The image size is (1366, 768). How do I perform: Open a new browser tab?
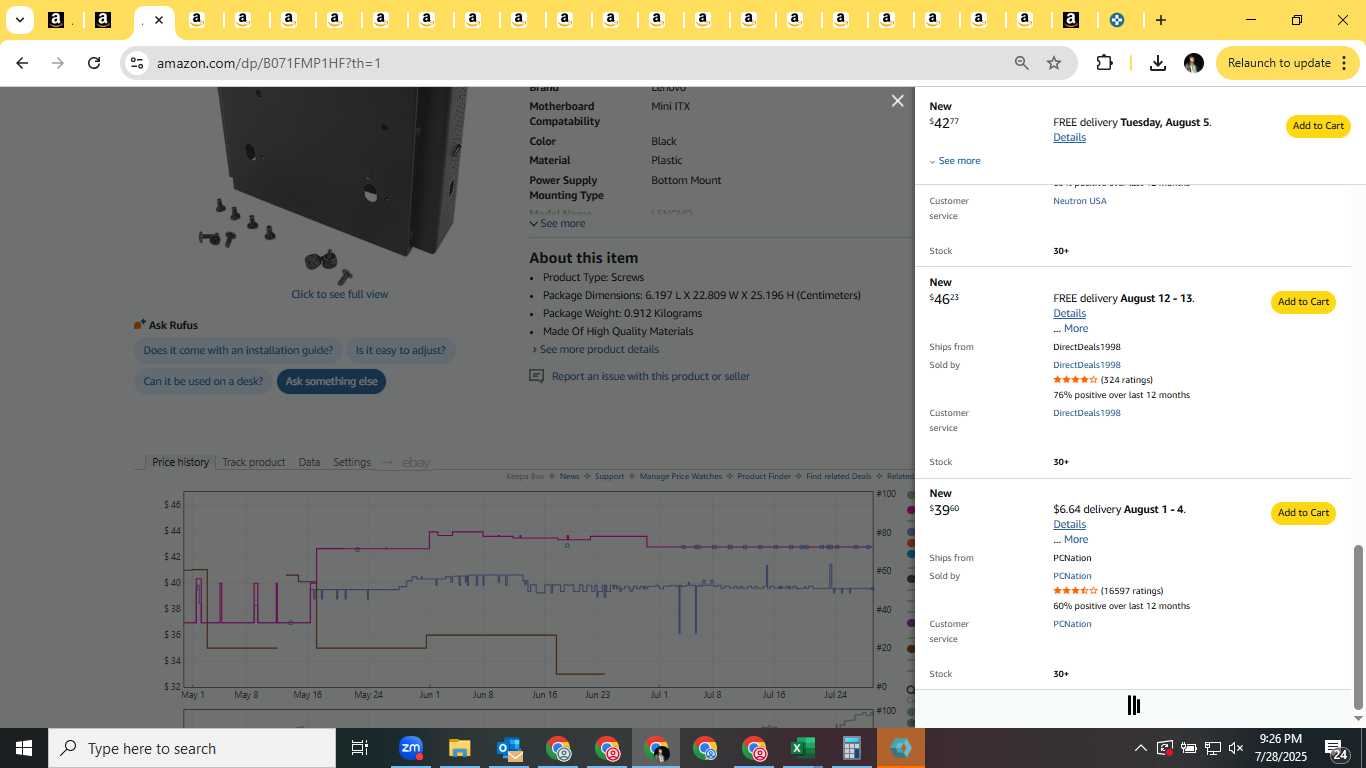tap(1160, 20)
